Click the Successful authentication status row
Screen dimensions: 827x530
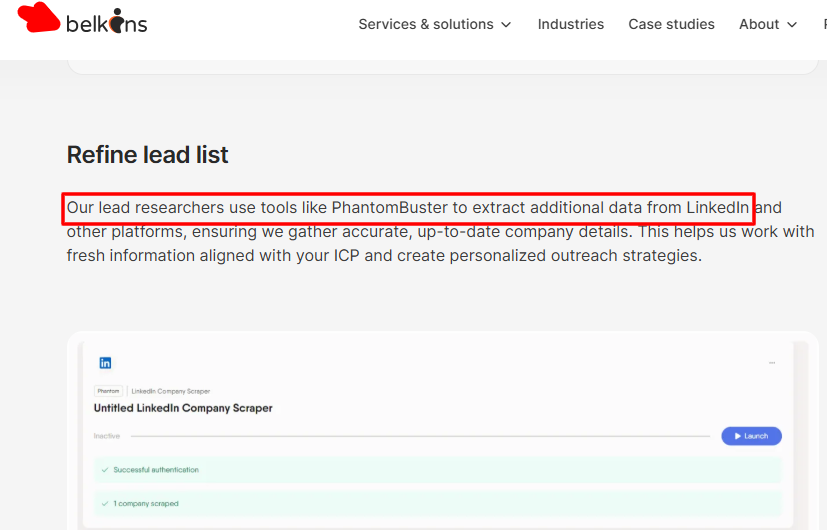pyautogui.click(x=438, y=469)
